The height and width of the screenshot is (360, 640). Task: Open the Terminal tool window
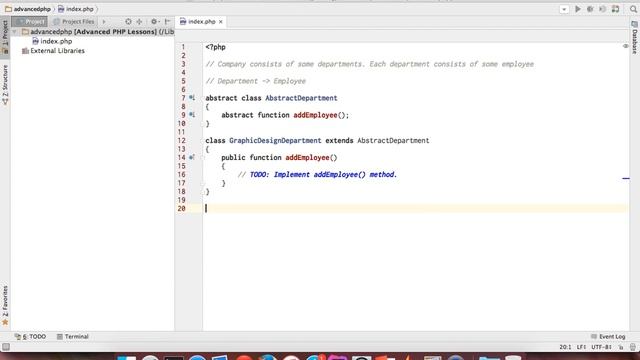click(73, 336)
